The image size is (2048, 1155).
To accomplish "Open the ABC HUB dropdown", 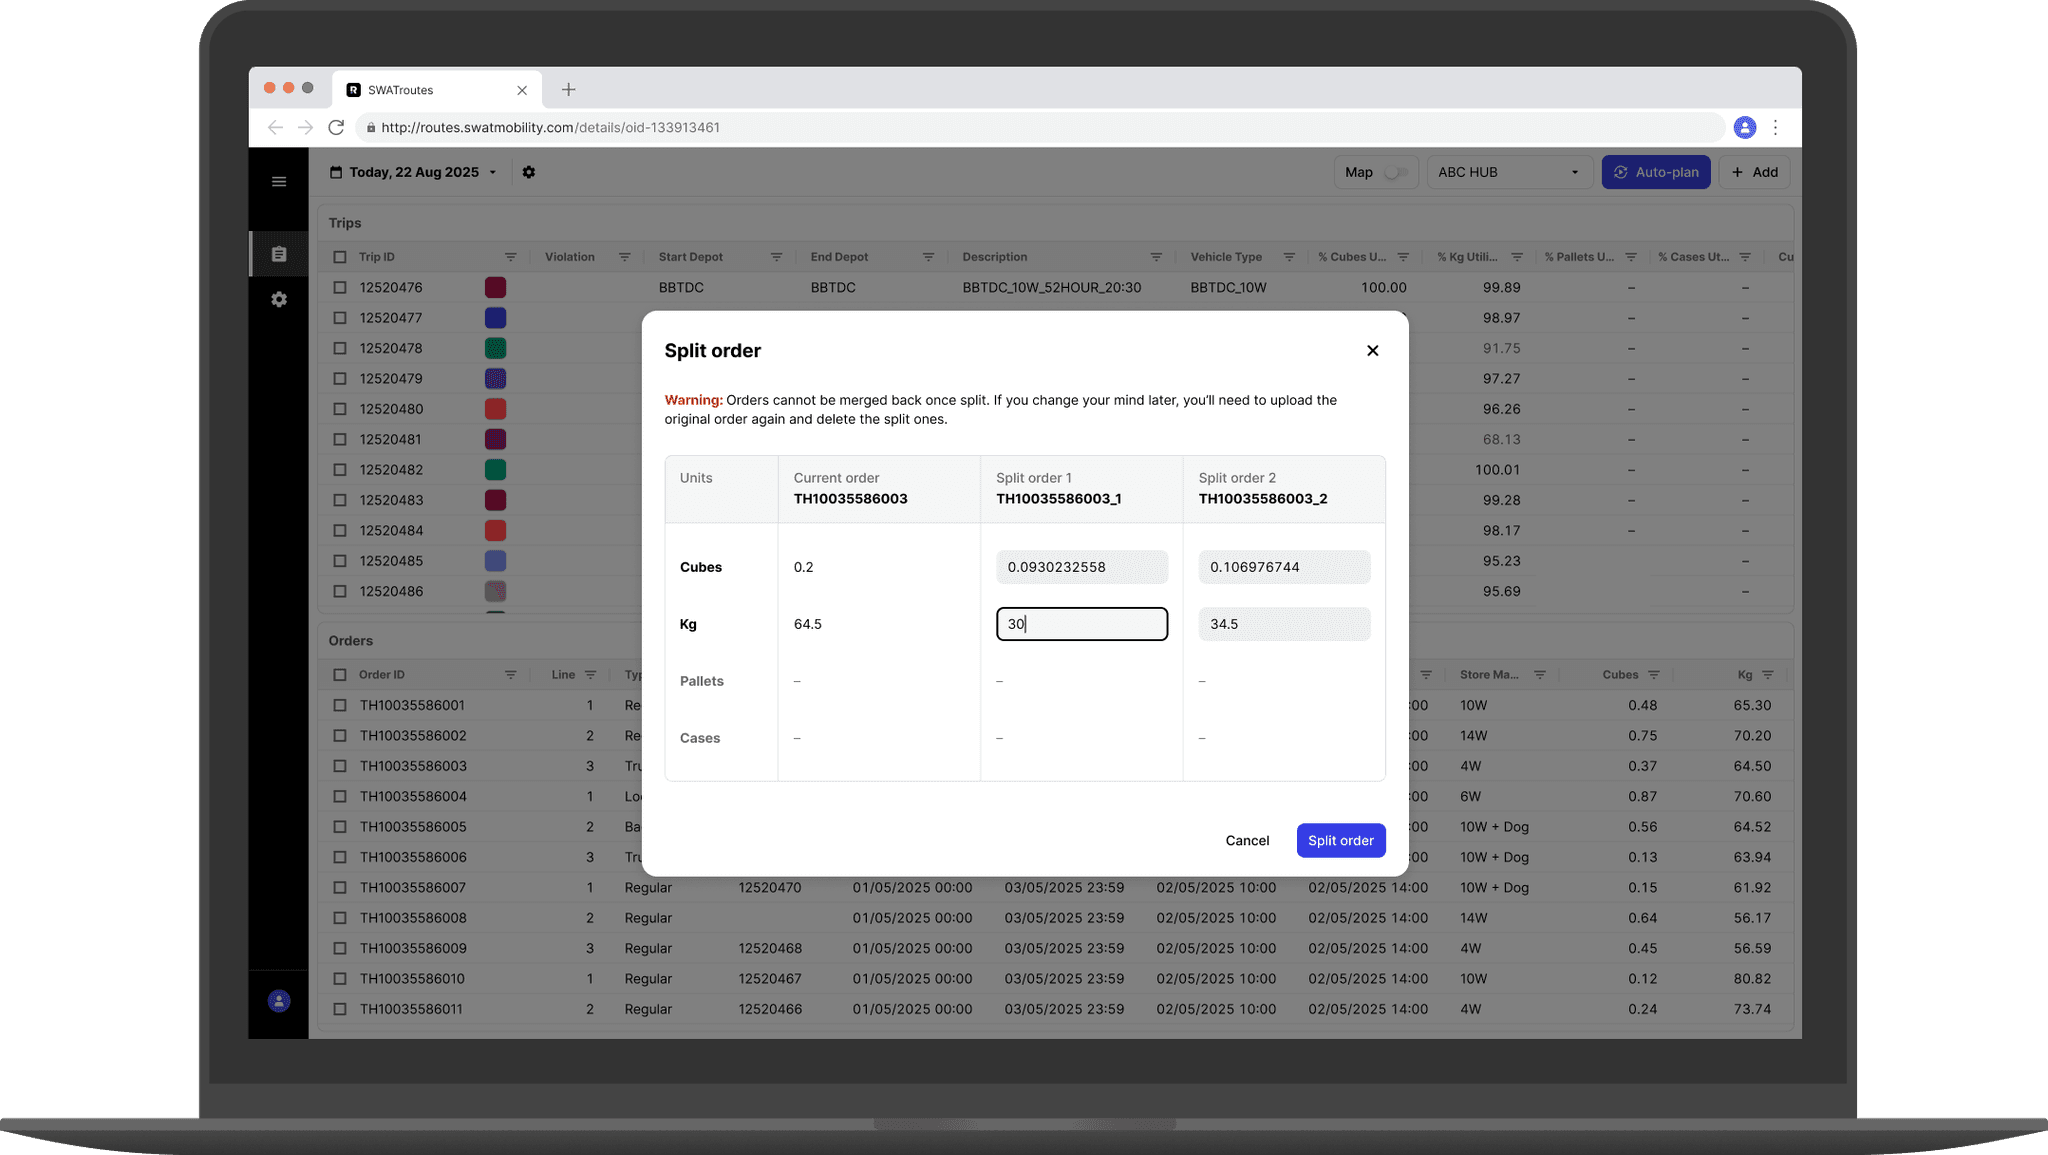I will [1508, 172].
